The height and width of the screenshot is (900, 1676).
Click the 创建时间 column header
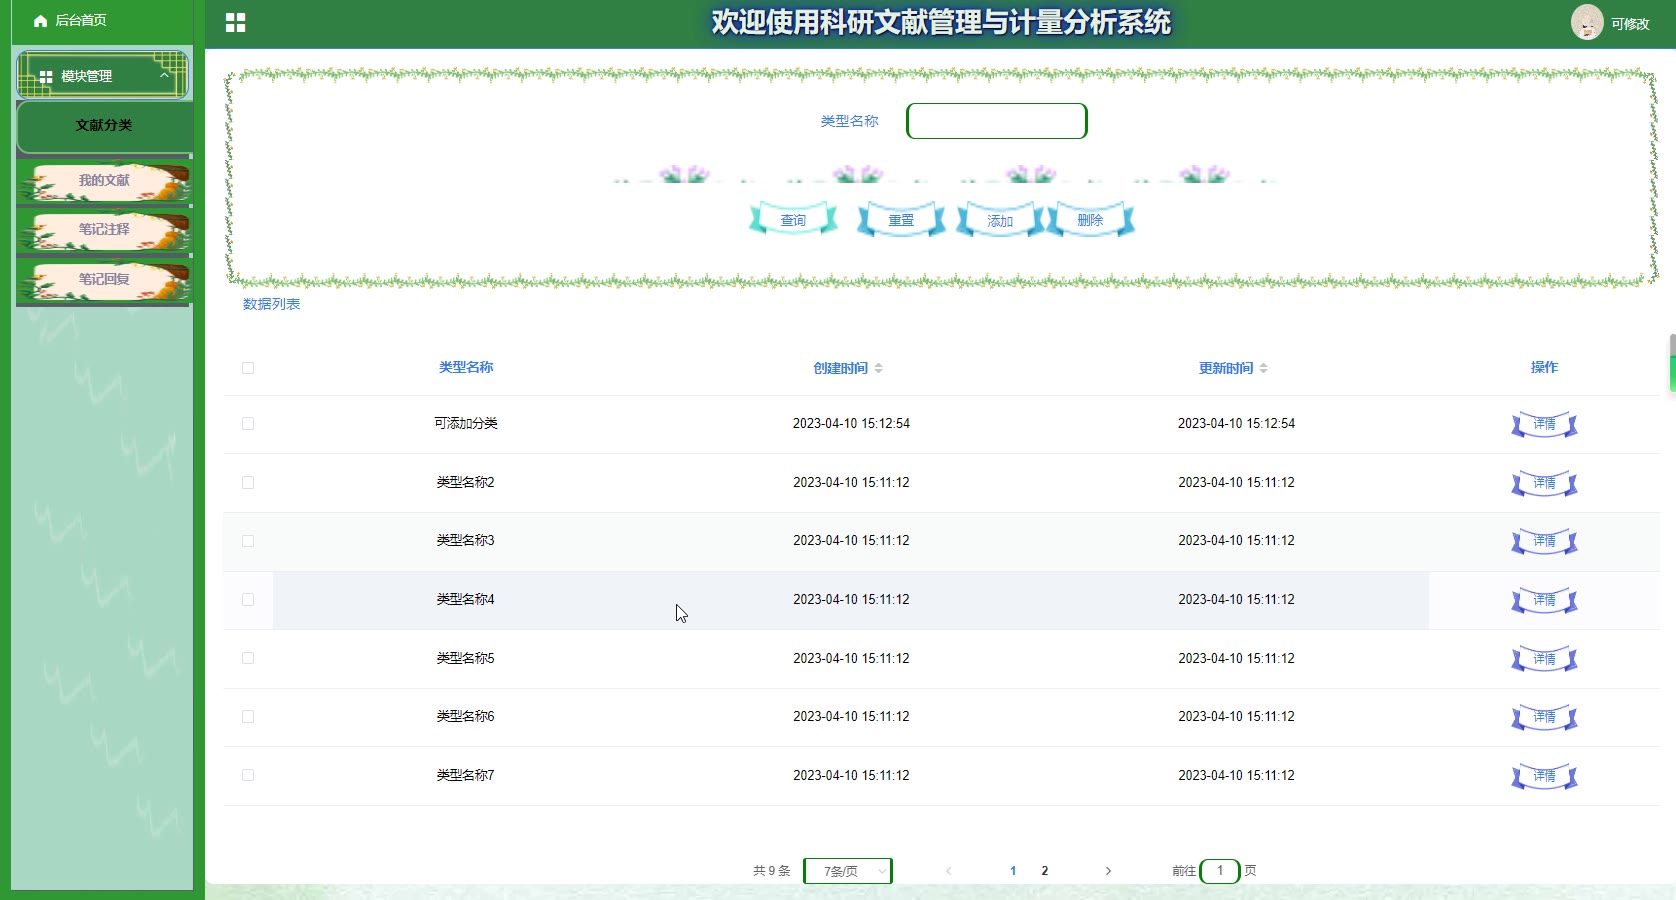click(x=841, y=368)
